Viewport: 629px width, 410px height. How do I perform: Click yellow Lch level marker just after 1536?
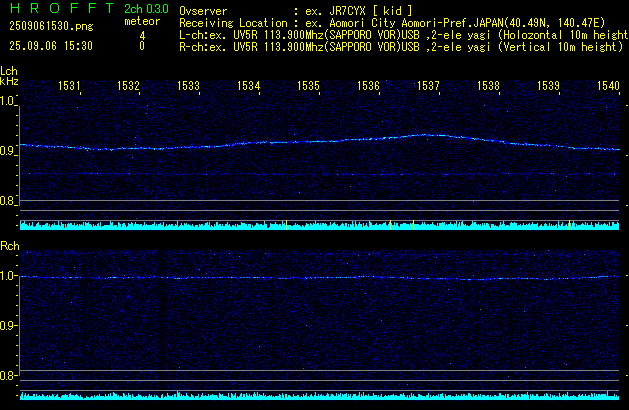(390, 225)
